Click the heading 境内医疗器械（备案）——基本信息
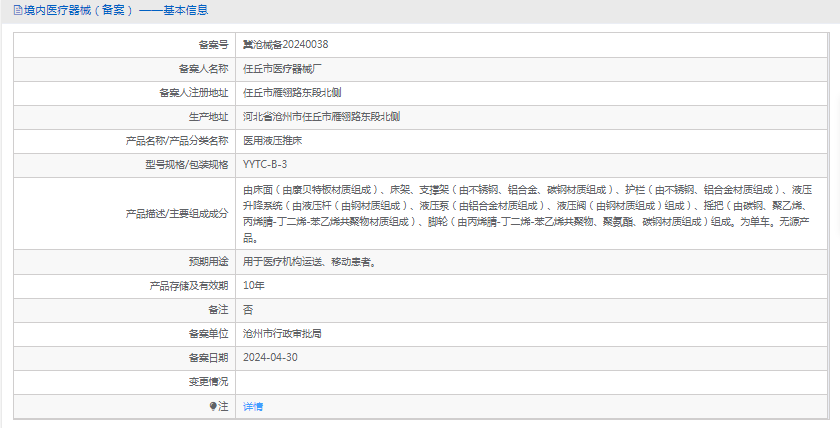 tap(116, 10)
